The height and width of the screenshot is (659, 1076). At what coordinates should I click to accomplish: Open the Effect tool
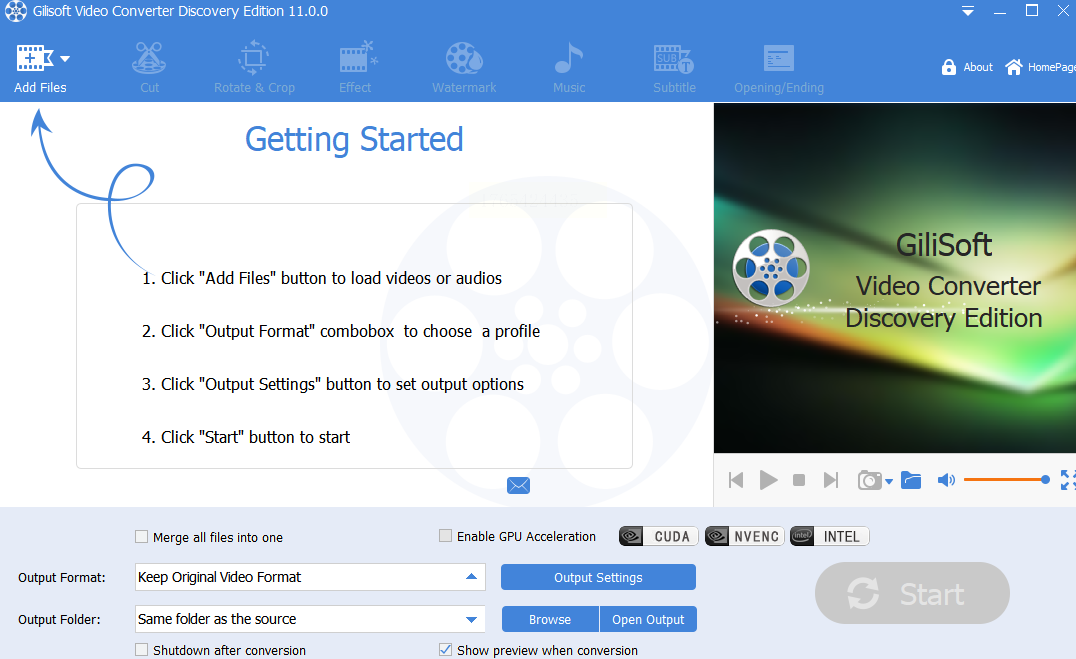(355, 67)
